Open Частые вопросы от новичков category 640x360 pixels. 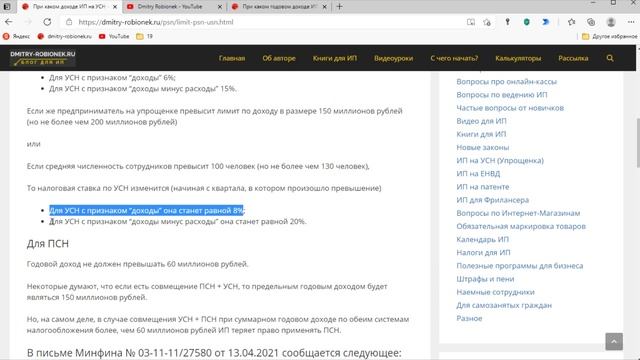click(x=510, y=108)
